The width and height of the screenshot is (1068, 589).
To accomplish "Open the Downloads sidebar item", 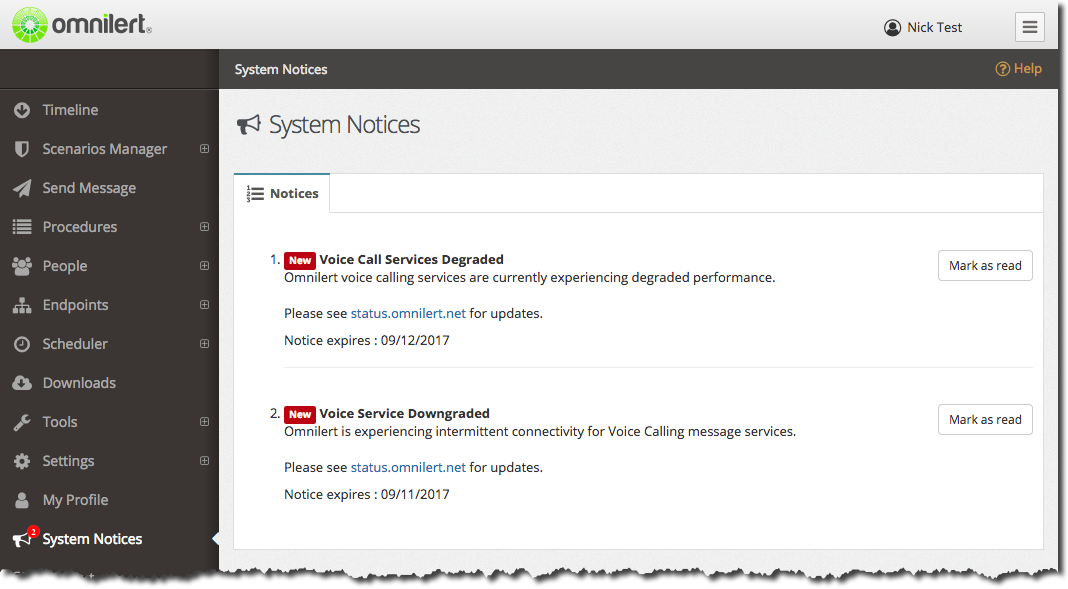I will click(x=109, y=383).
